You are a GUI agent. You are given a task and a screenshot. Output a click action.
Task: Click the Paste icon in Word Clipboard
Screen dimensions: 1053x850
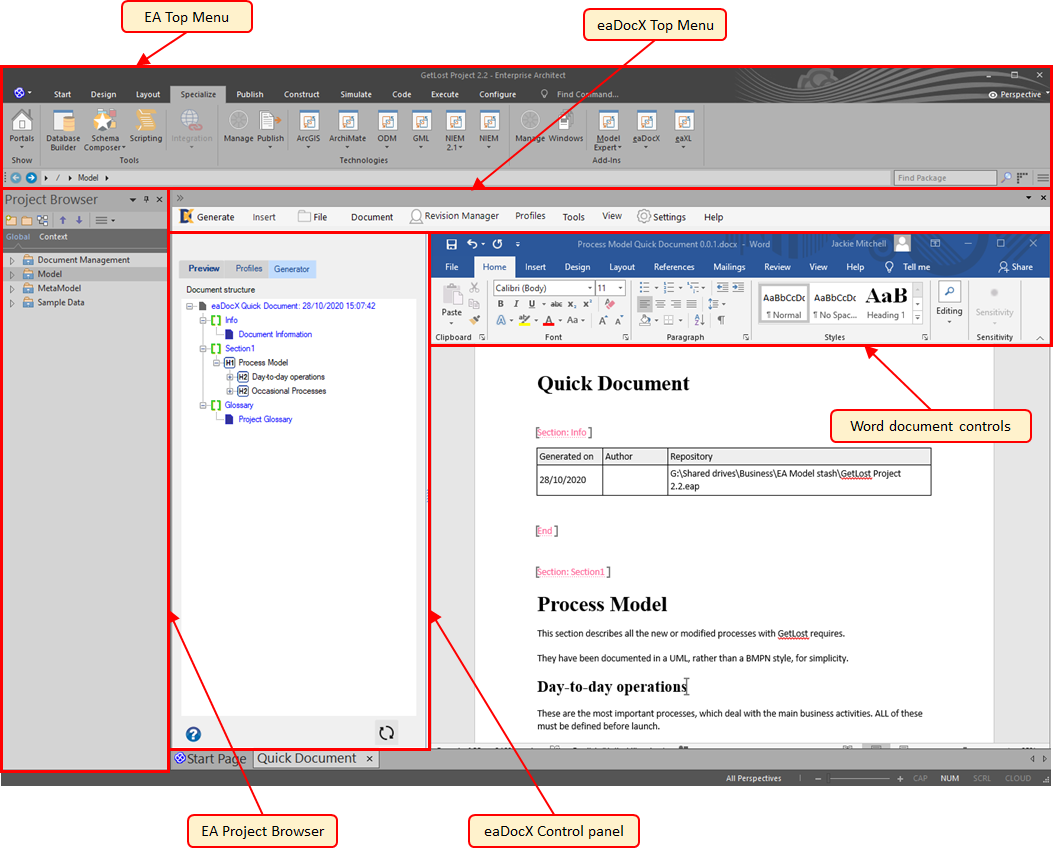point(452,295)
